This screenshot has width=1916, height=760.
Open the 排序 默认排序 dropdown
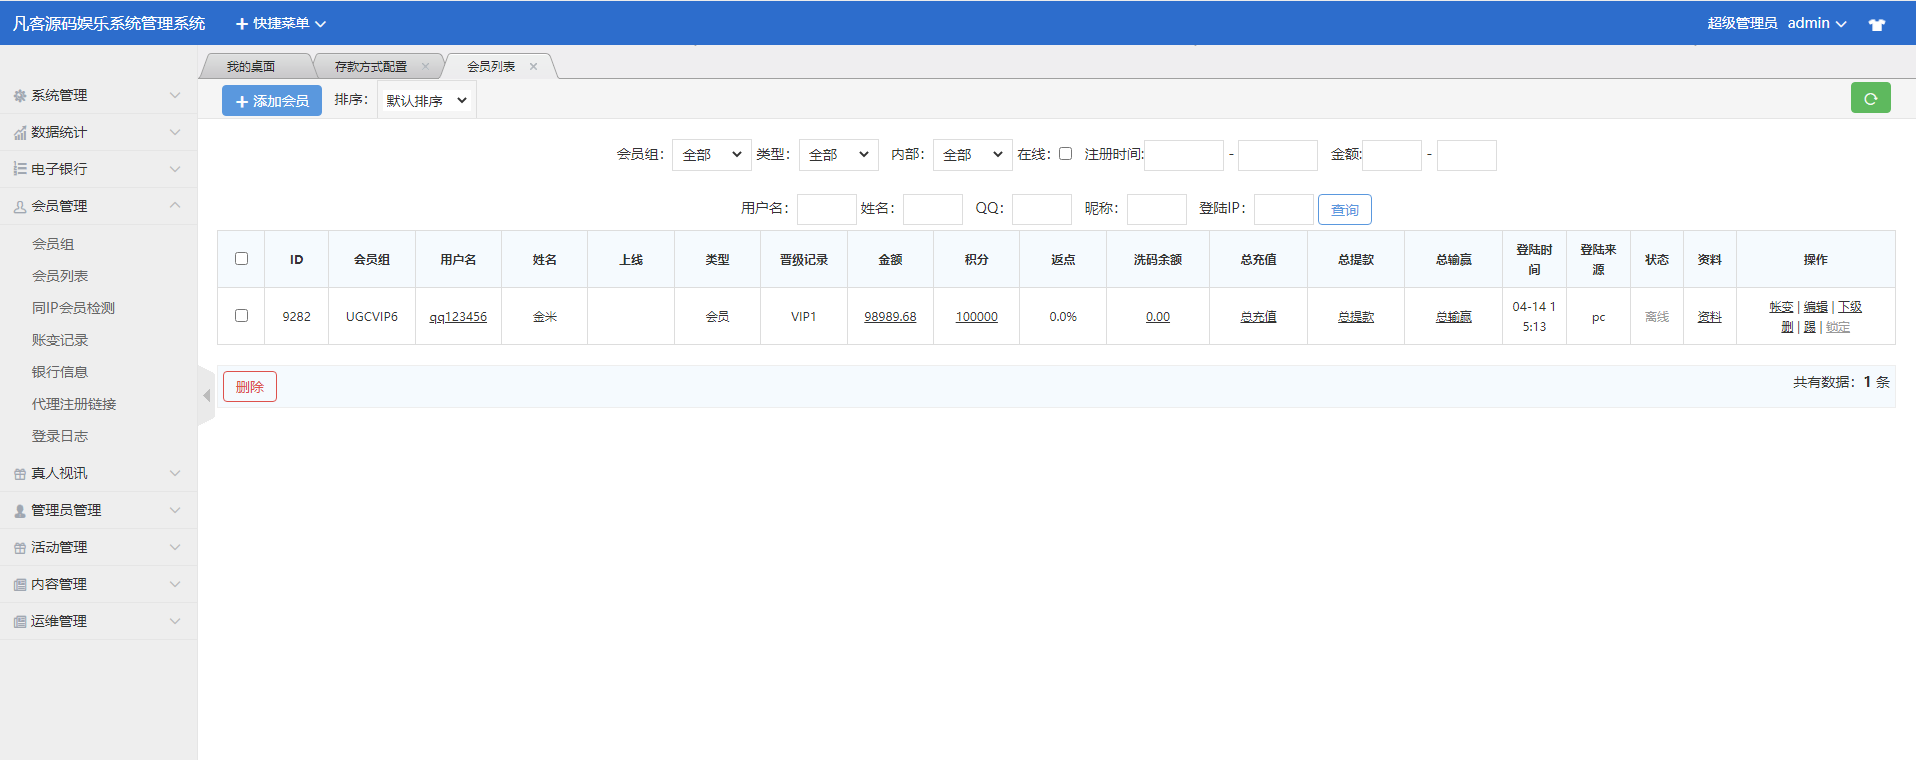point(426,101)
